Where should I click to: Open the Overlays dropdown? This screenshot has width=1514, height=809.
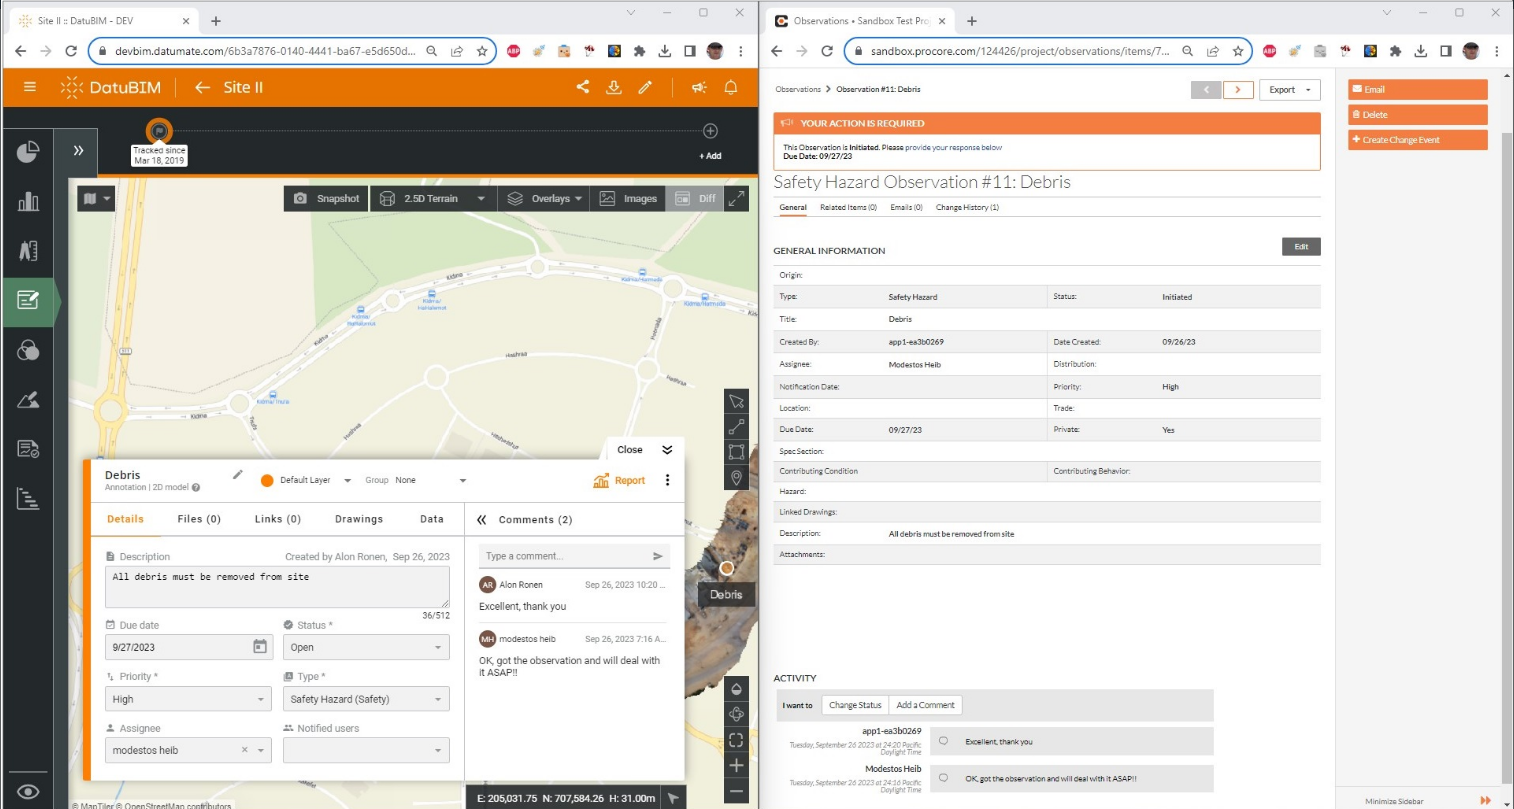coord(543,198)
